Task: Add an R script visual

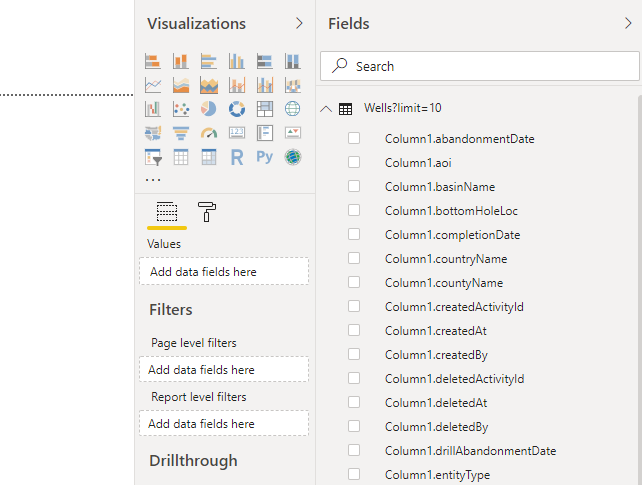Action: 237,157
